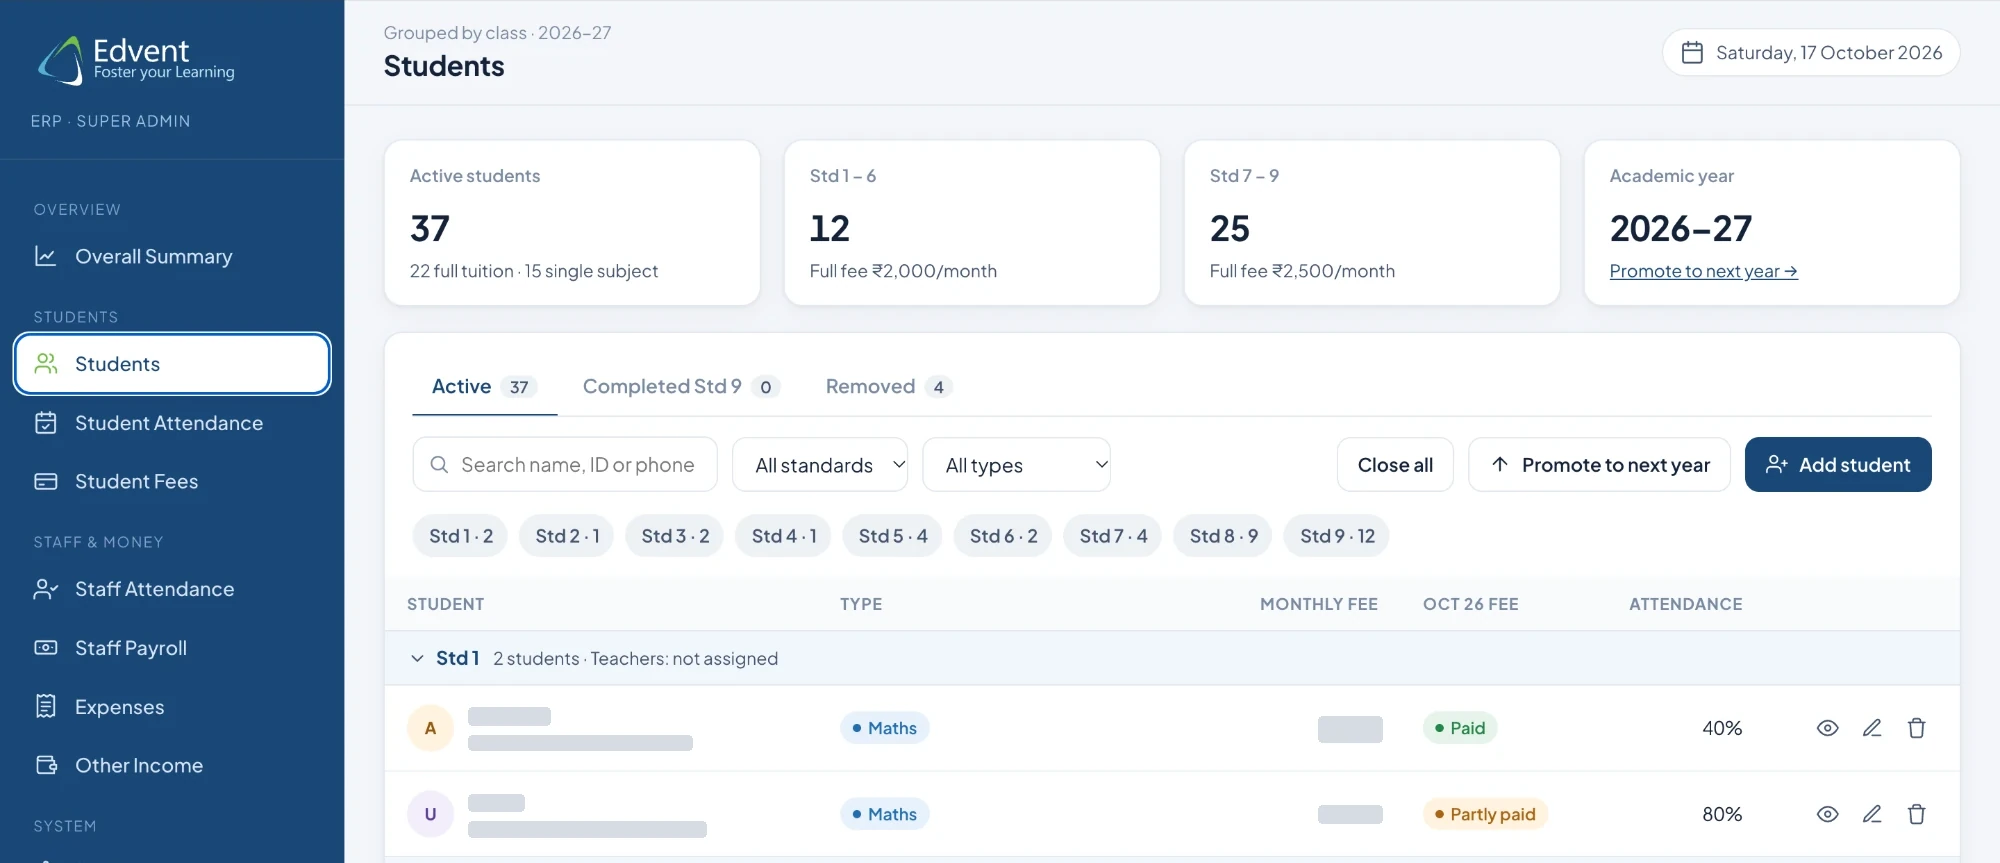Viewport: 2000px width, 863px height.
Task: Filter by the Std 7 · 4 chip
Action: pyautogui.click(x=1113, y=536)
